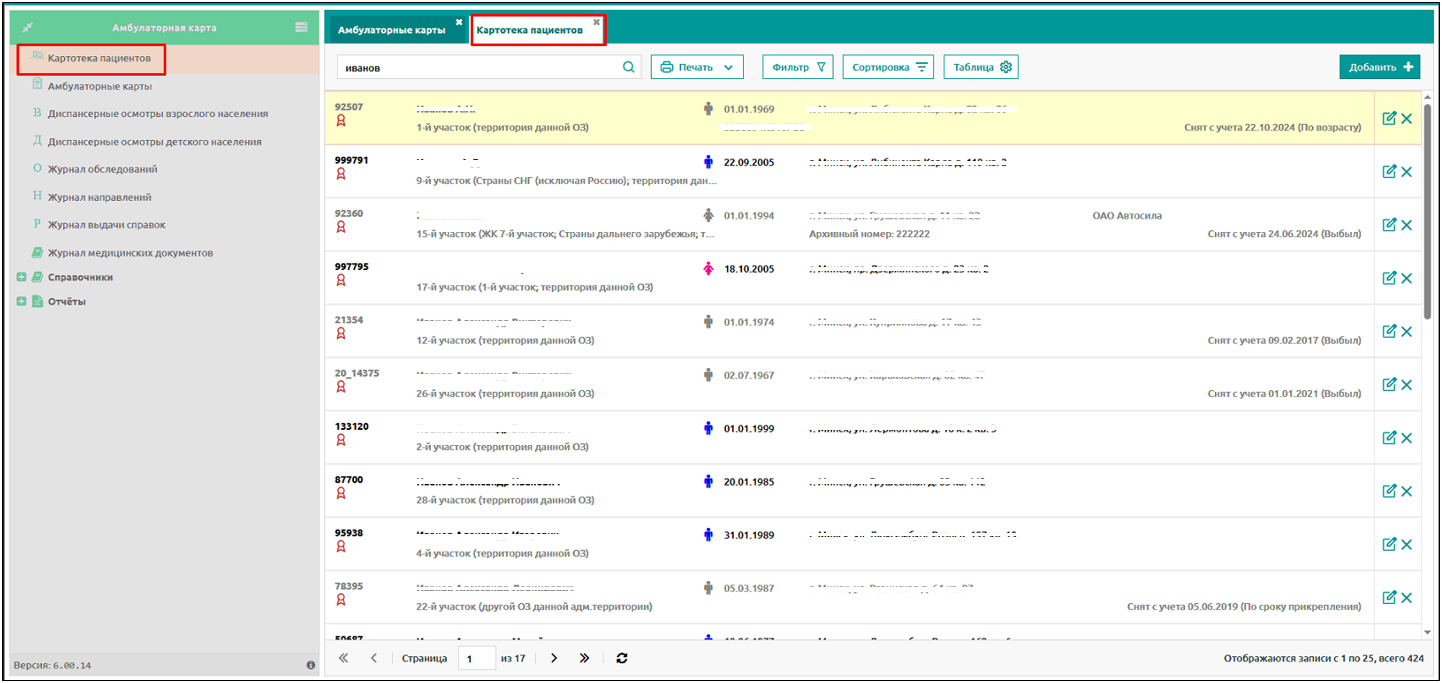This screenshot has height=683, width=1442.
Task: Edit patient record 92507
Action: (1388, 118)
